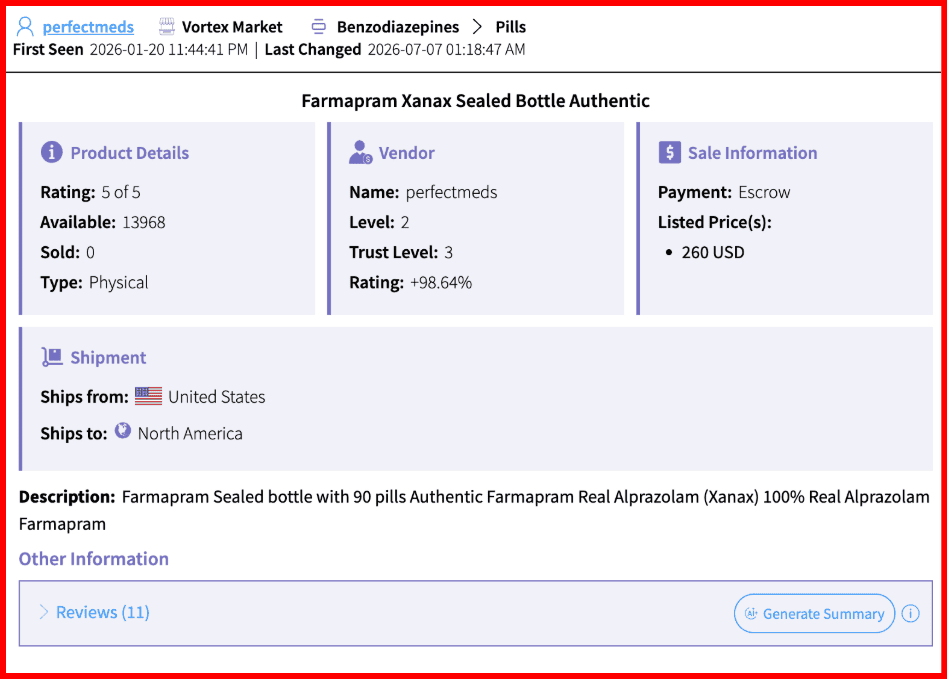Click the listing title Farmapram Xanax Sealed Bottle Authentic
Screen dimensions: 948x679
tap(475, 100)
